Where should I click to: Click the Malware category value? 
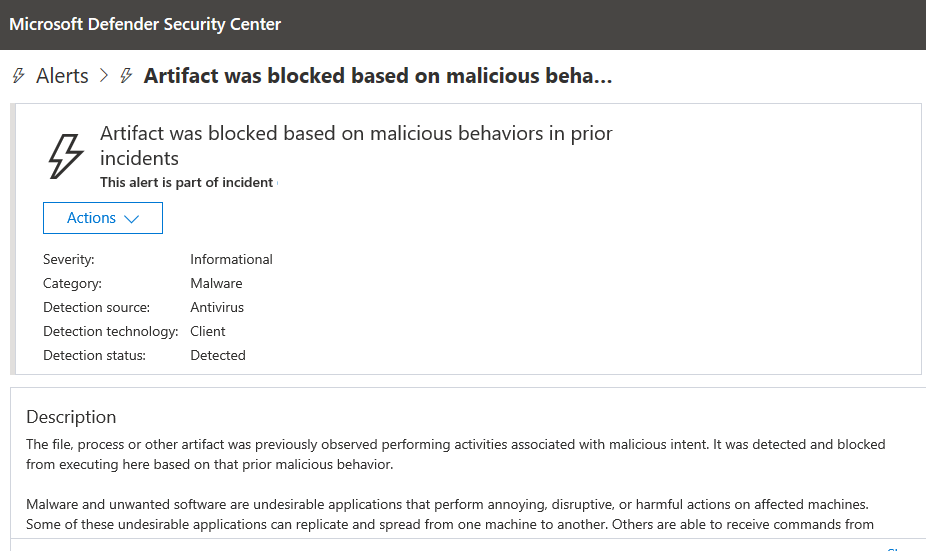coord(216,283)
